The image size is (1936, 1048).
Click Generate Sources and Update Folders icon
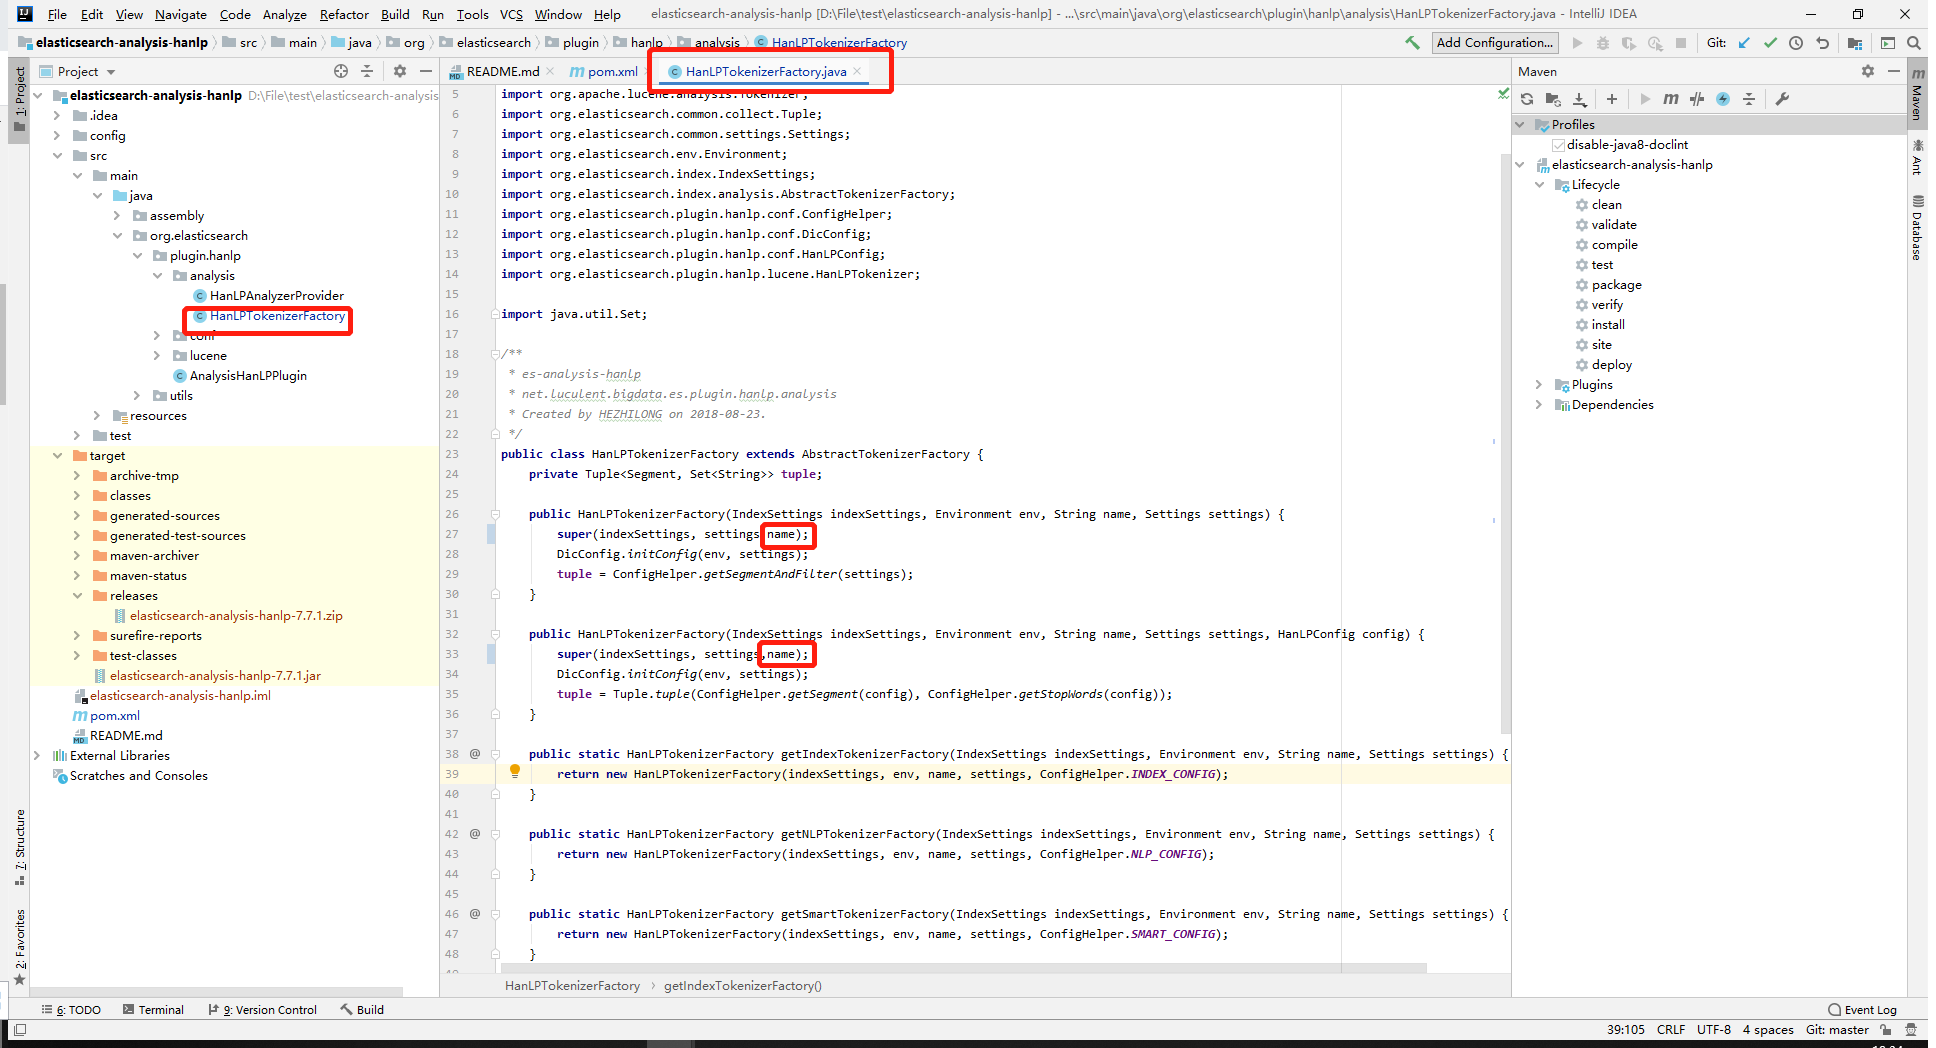(x=1553, y=99)
